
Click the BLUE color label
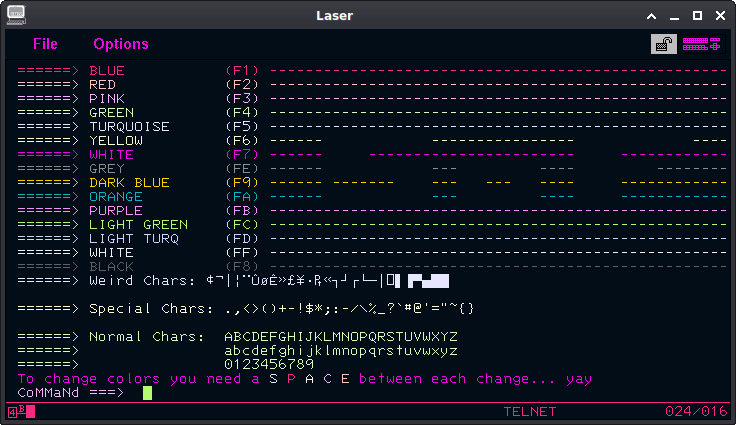click(107, 71)
